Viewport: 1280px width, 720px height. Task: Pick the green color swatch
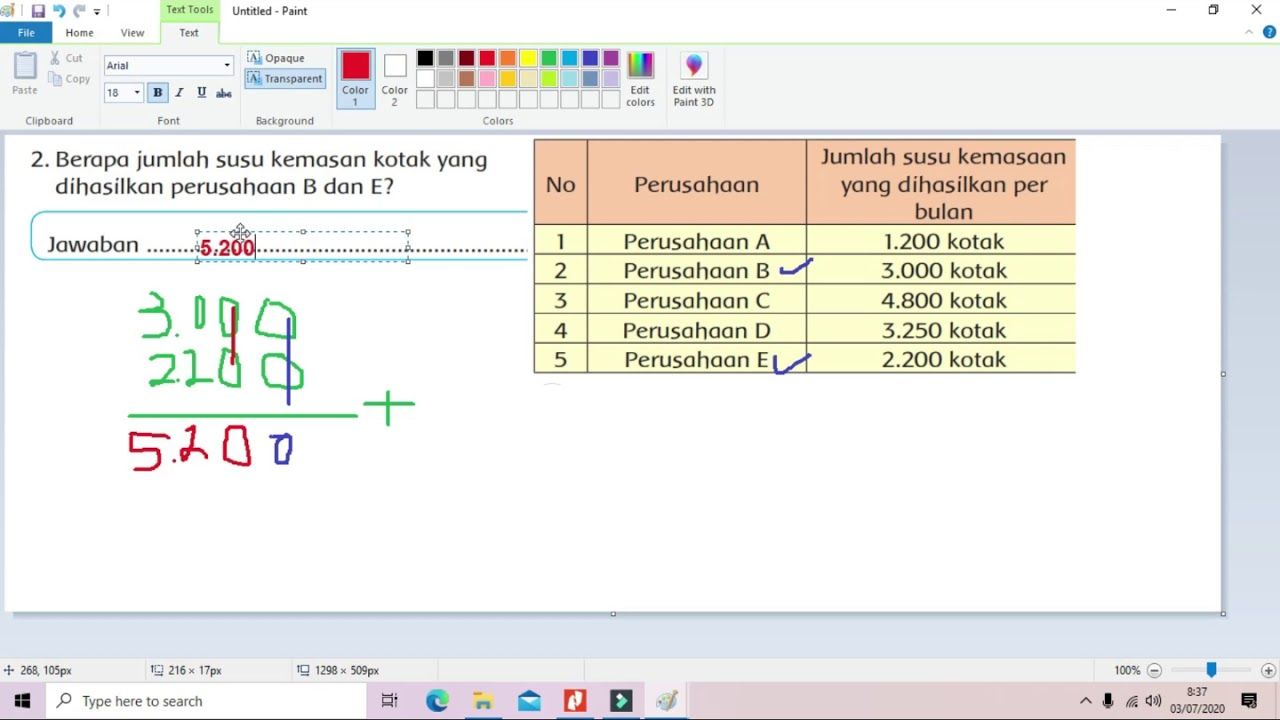(549, 58)
